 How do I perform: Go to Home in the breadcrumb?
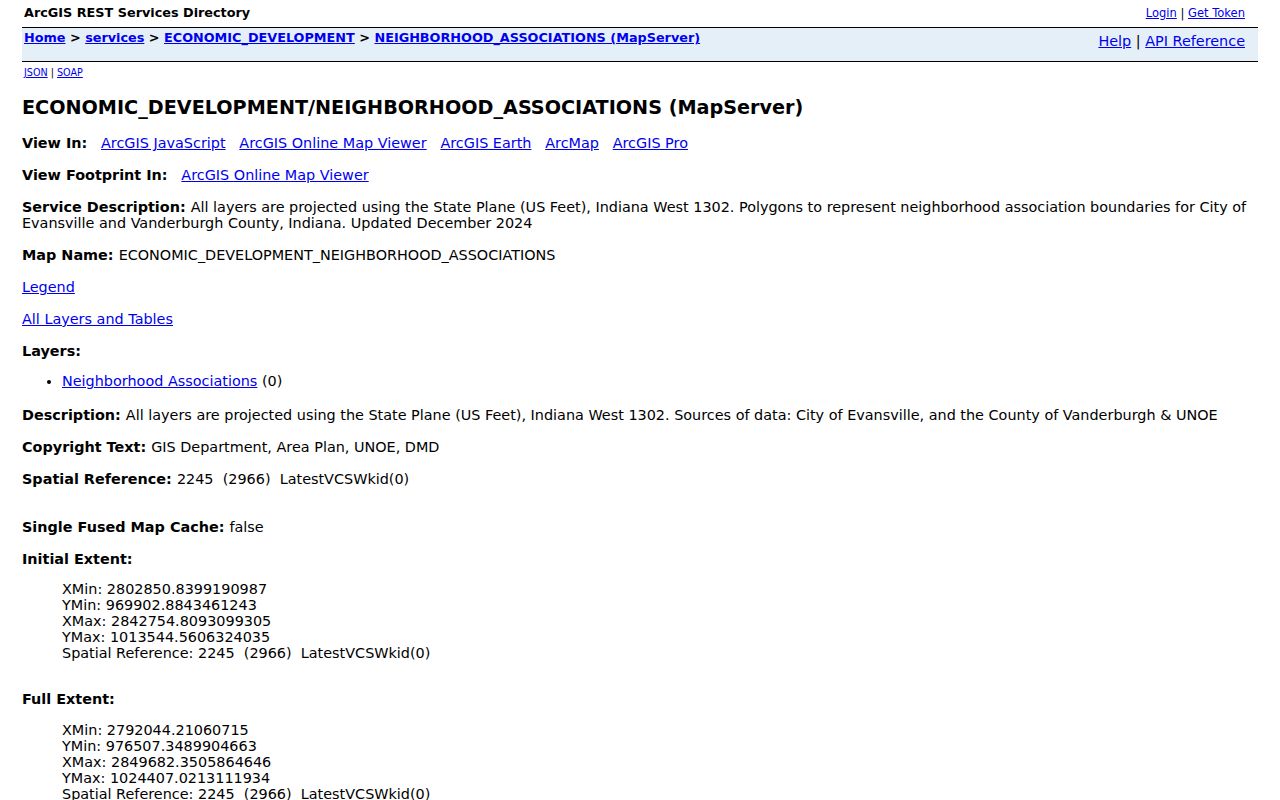pos(45,38)
